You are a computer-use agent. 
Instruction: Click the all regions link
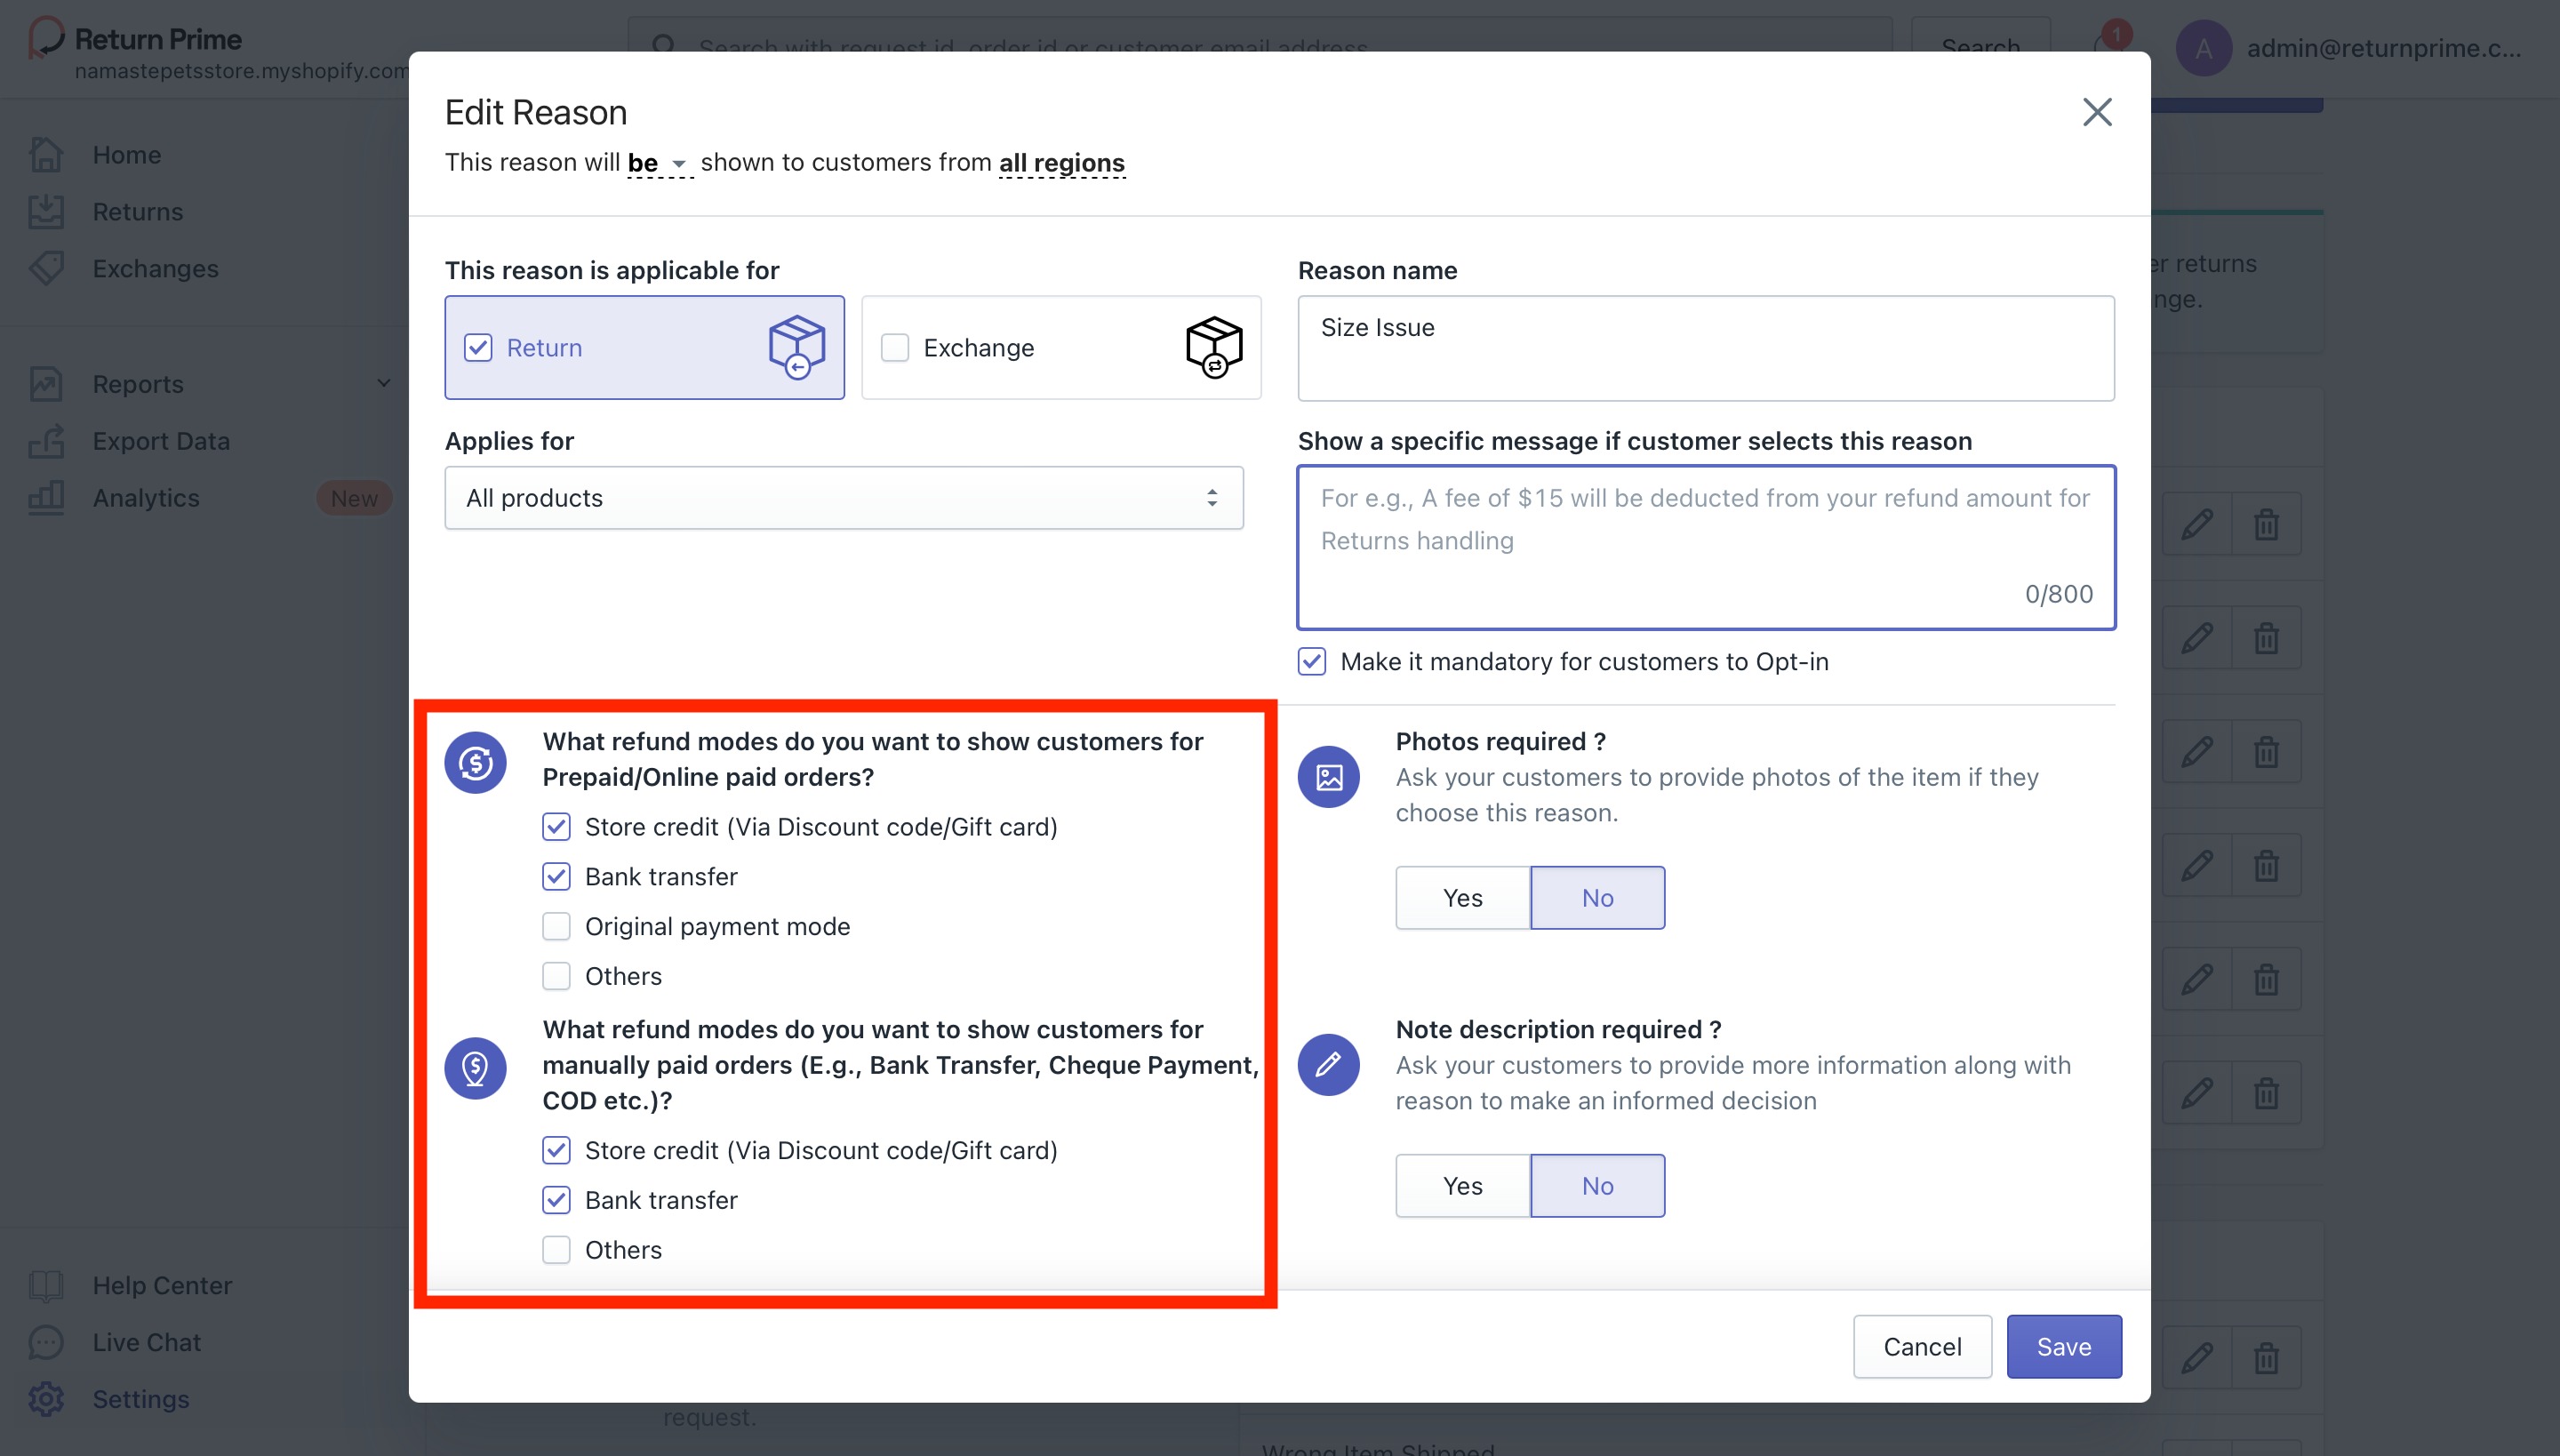1061,163
